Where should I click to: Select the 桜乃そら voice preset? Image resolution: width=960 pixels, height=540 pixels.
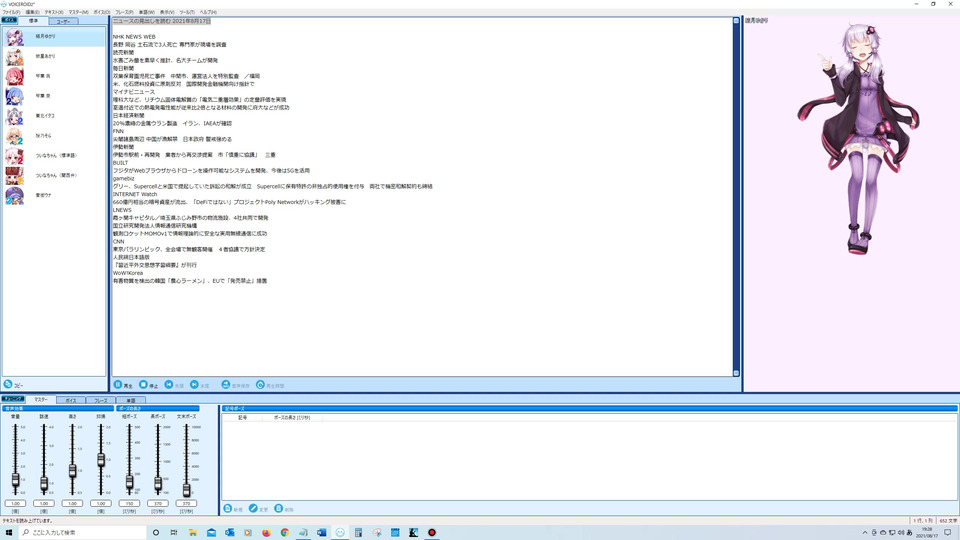(x=54, y=135)
